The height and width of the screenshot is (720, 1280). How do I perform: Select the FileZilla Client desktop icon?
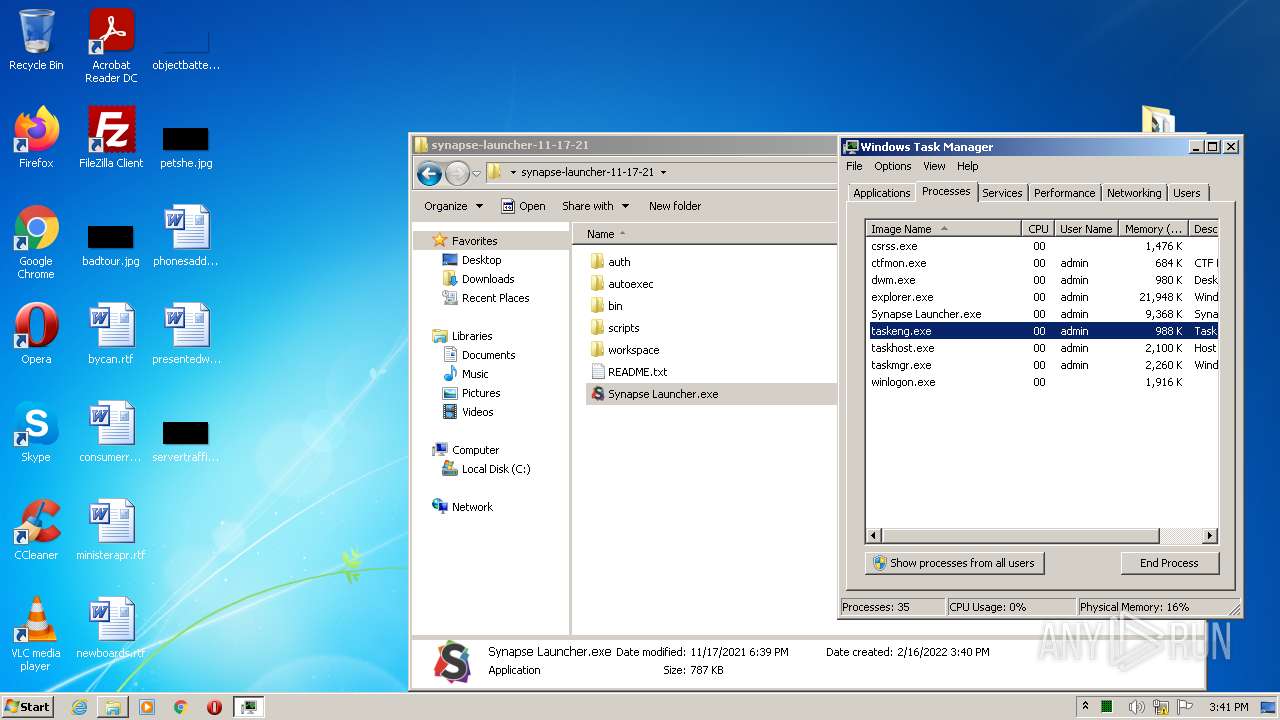tap(111, 138)
